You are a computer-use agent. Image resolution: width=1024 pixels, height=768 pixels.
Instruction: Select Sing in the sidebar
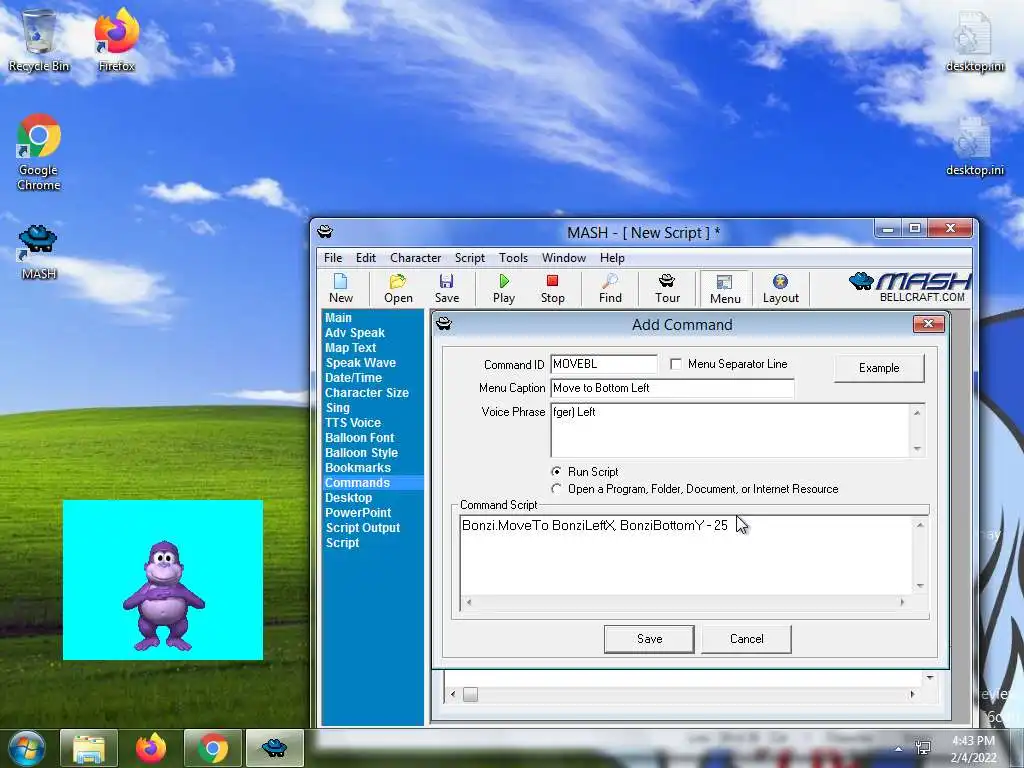pos(338,408)
